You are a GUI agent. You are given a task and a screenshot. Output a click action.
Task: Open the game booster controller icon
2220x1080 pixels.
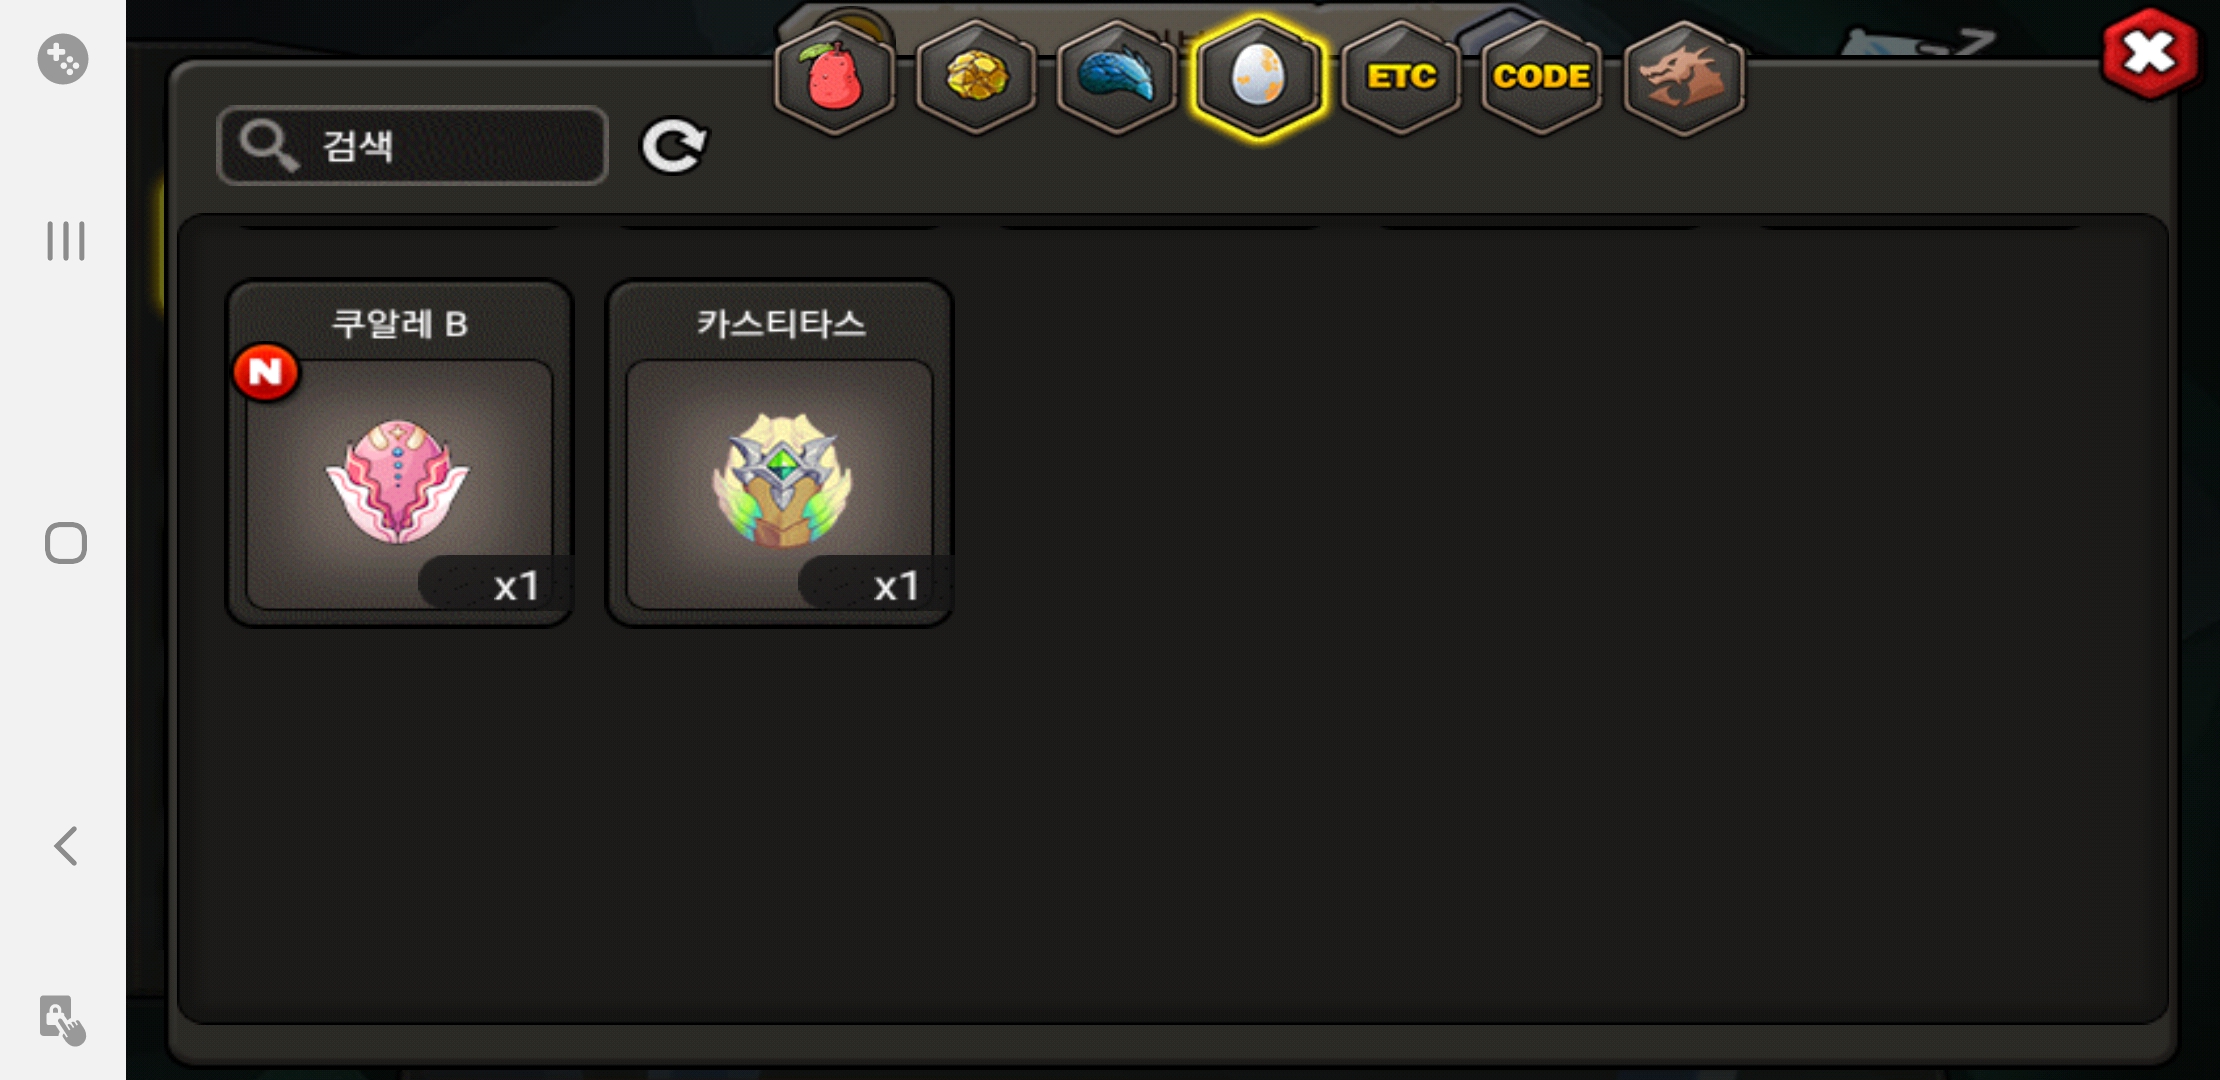point(63,59)
